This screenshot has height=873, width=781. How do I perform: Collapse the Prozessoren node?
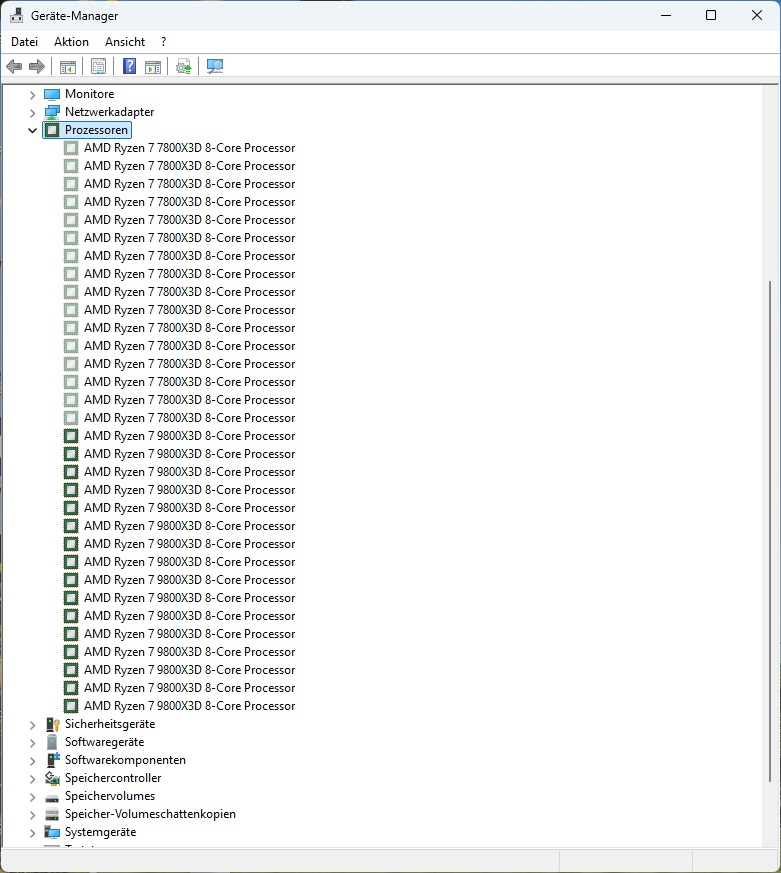tap(32, 130)
